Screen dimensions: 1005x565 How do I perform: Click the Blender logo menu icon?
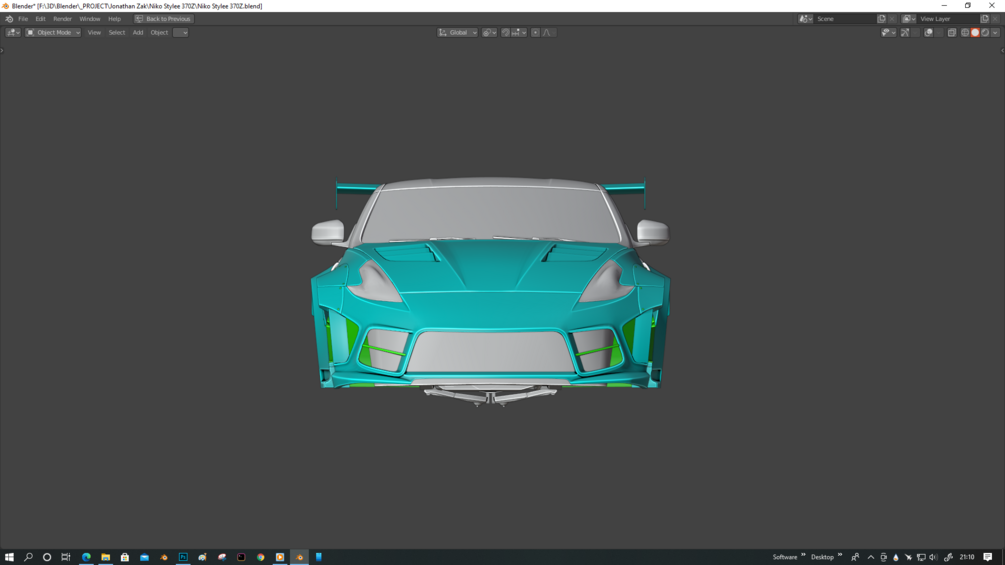click(x=9, y=19)
